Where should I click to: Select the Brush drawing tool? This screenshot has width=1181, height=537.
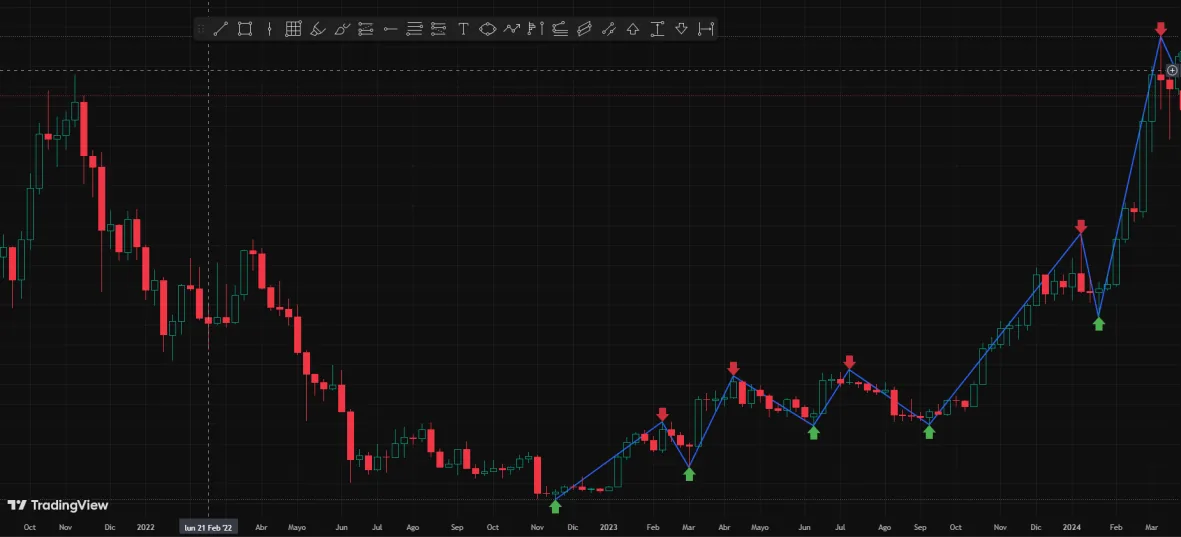point(342,29)
